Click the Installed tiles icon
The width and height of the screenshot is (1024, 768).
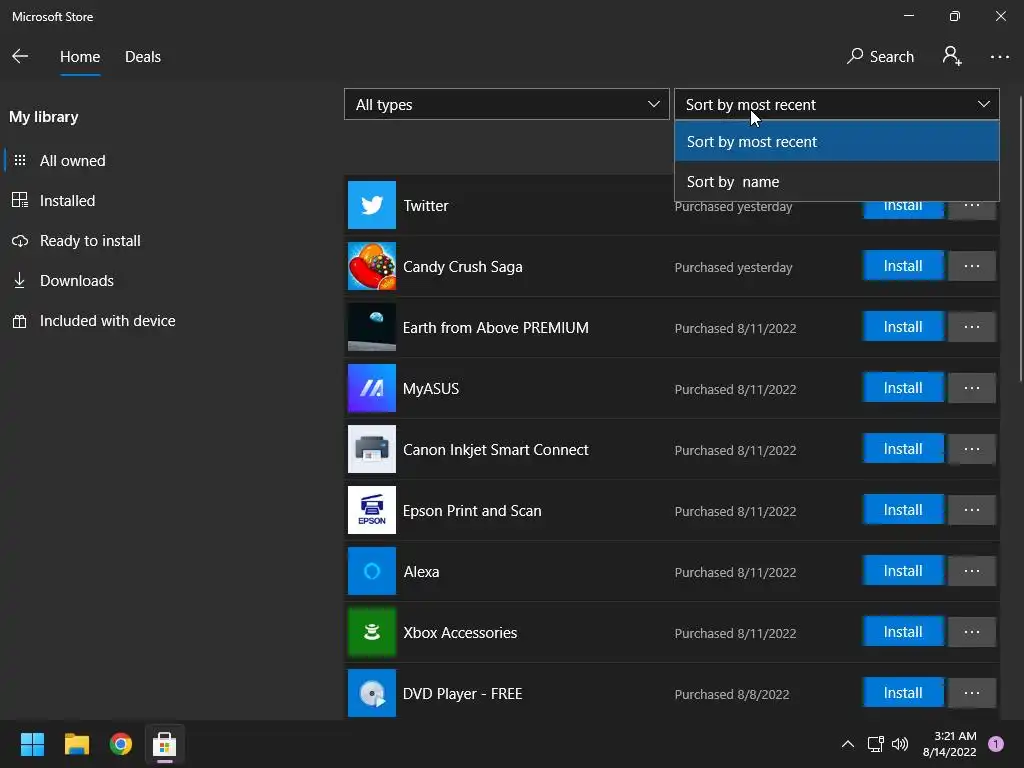click(x=20, y=200)
